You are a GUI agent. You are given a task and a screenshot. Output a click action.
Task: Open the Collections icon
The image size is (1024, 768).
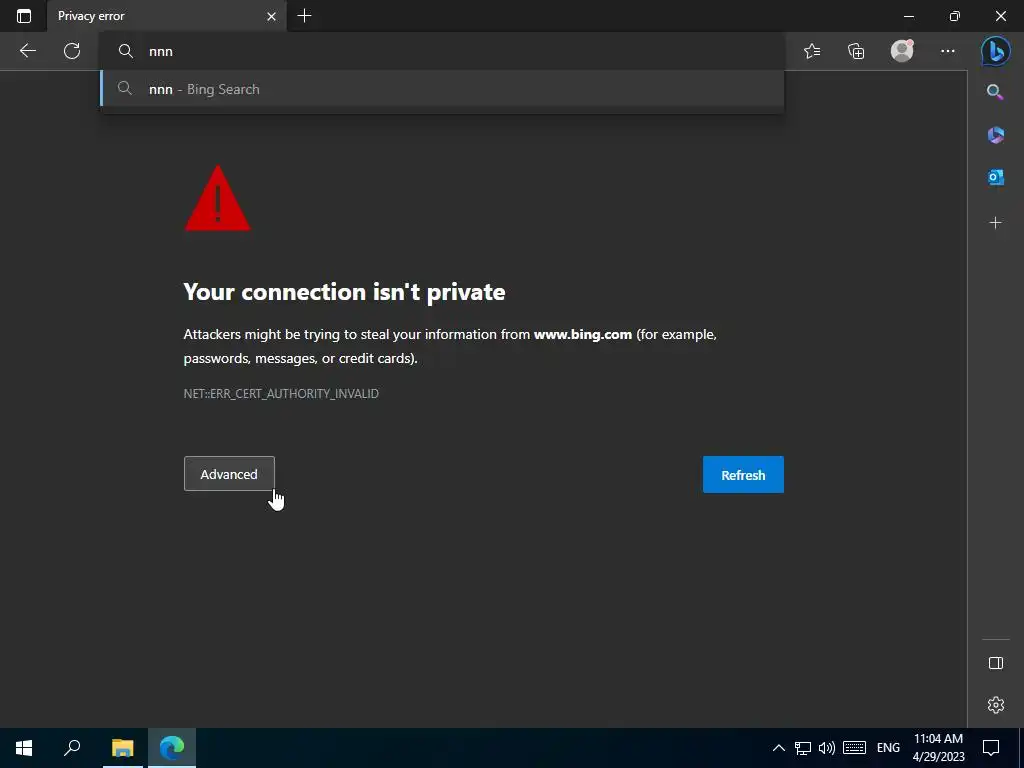pos(856,51)
